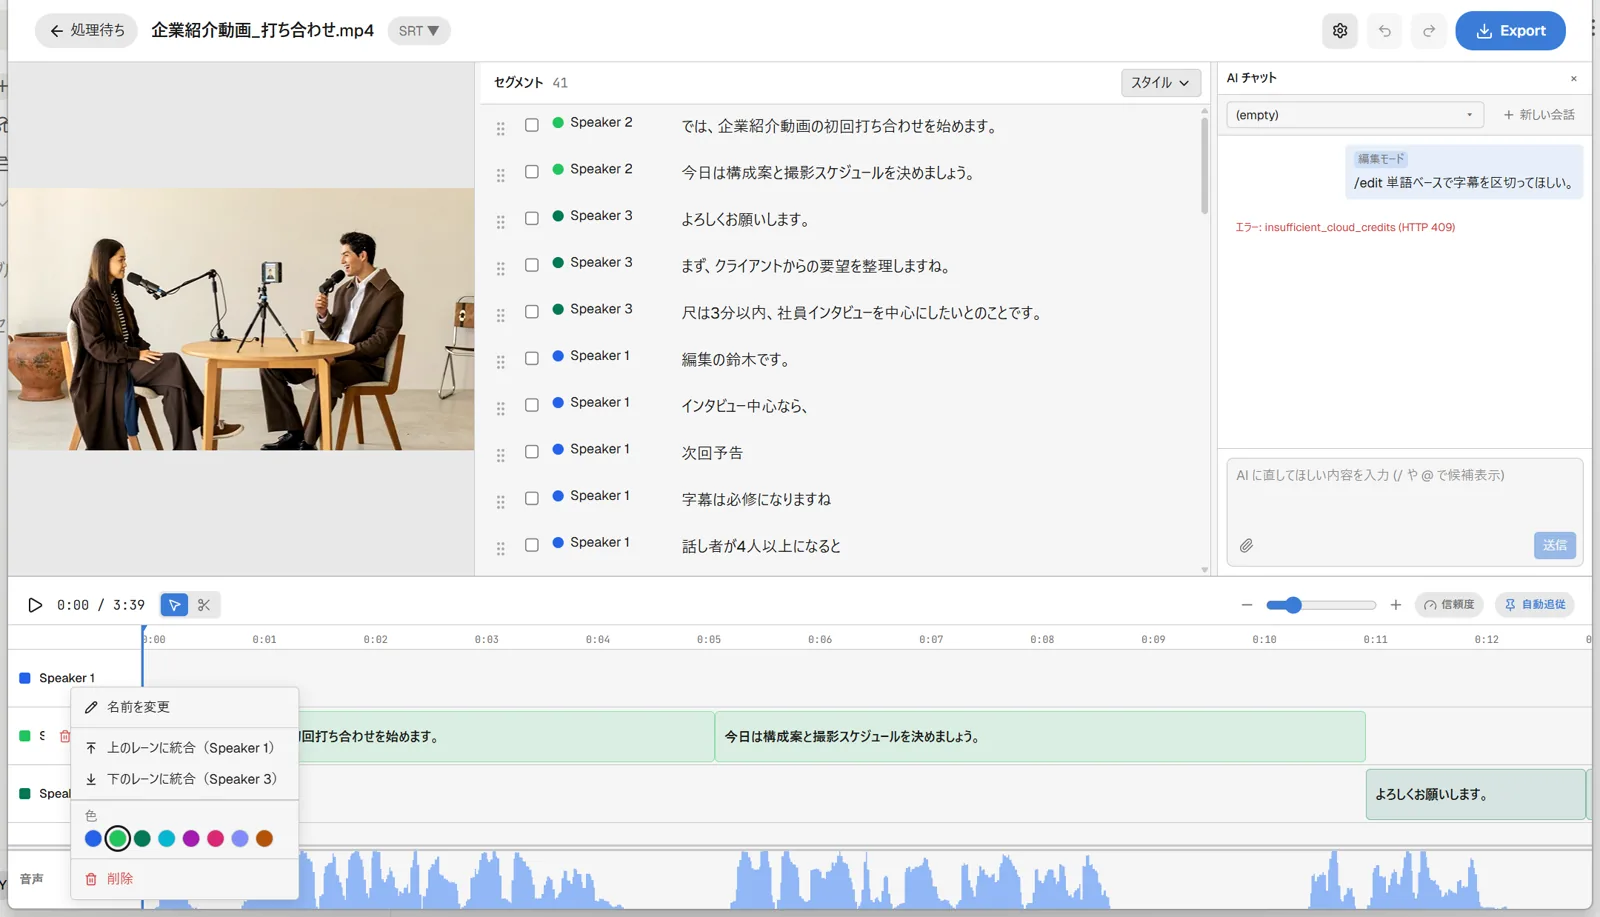Click the zoom out minus icon
The image size is (1600, 917).
pyautogui.click(x=1247, y=605)
